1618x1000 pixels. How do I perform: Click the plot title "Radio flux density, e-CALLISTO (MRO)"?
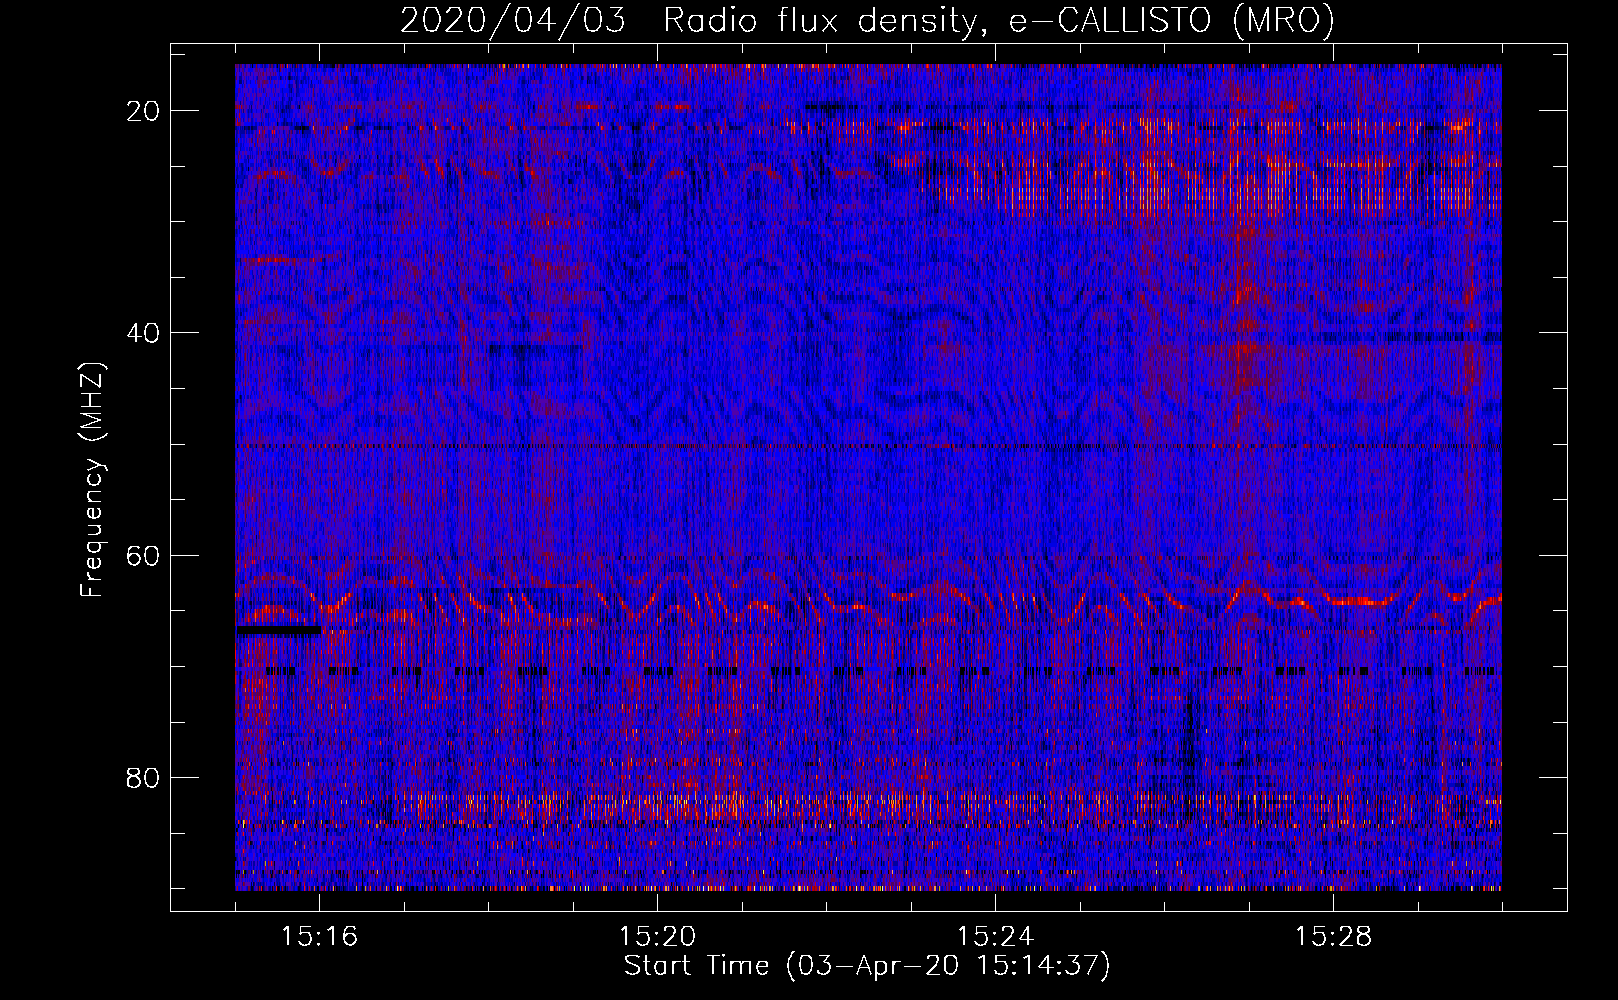999,21
